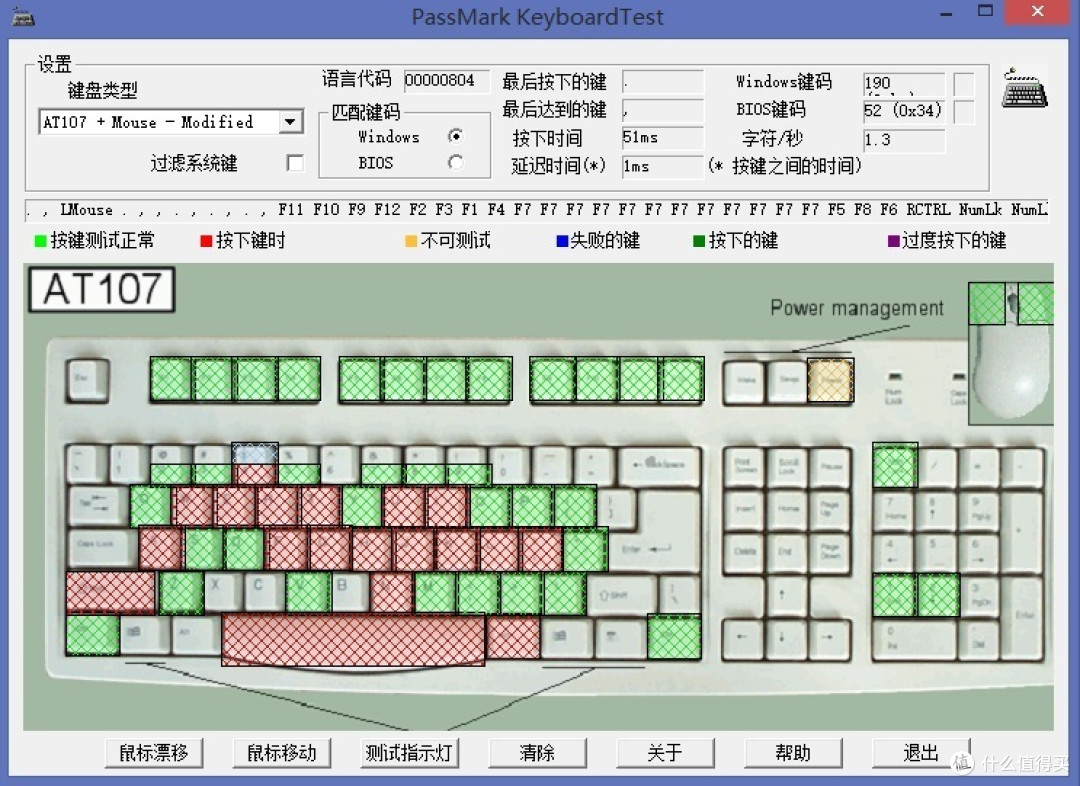Click the green-hatched left Ctrl key
This screenshot has height=786, width=1080.
pyautogui.click(x=93, y=635)
